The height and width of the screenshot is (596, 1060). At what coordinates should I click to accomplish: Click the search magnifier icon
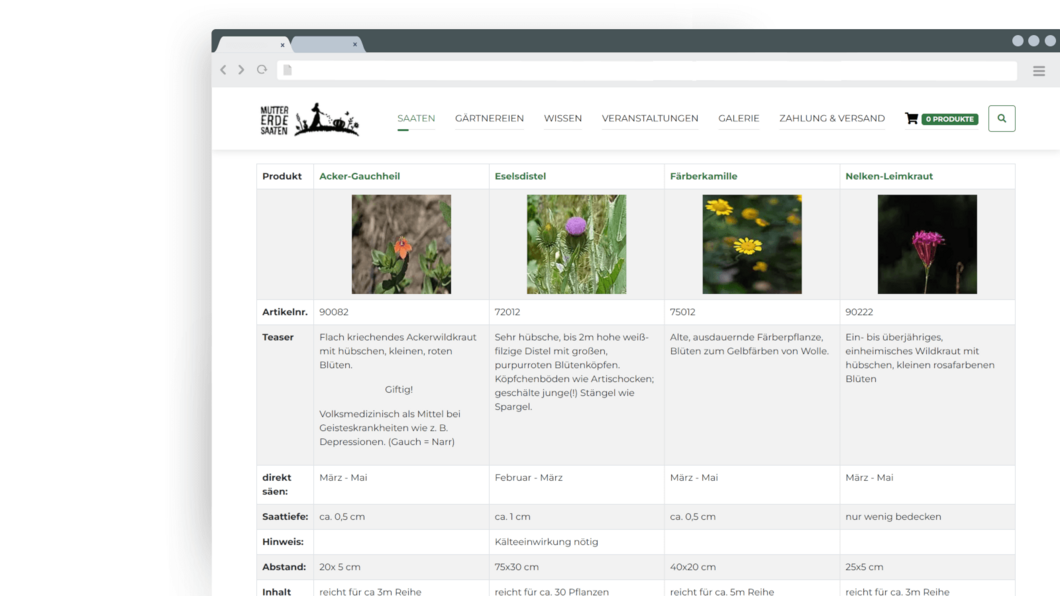[x=1001, y=118]
